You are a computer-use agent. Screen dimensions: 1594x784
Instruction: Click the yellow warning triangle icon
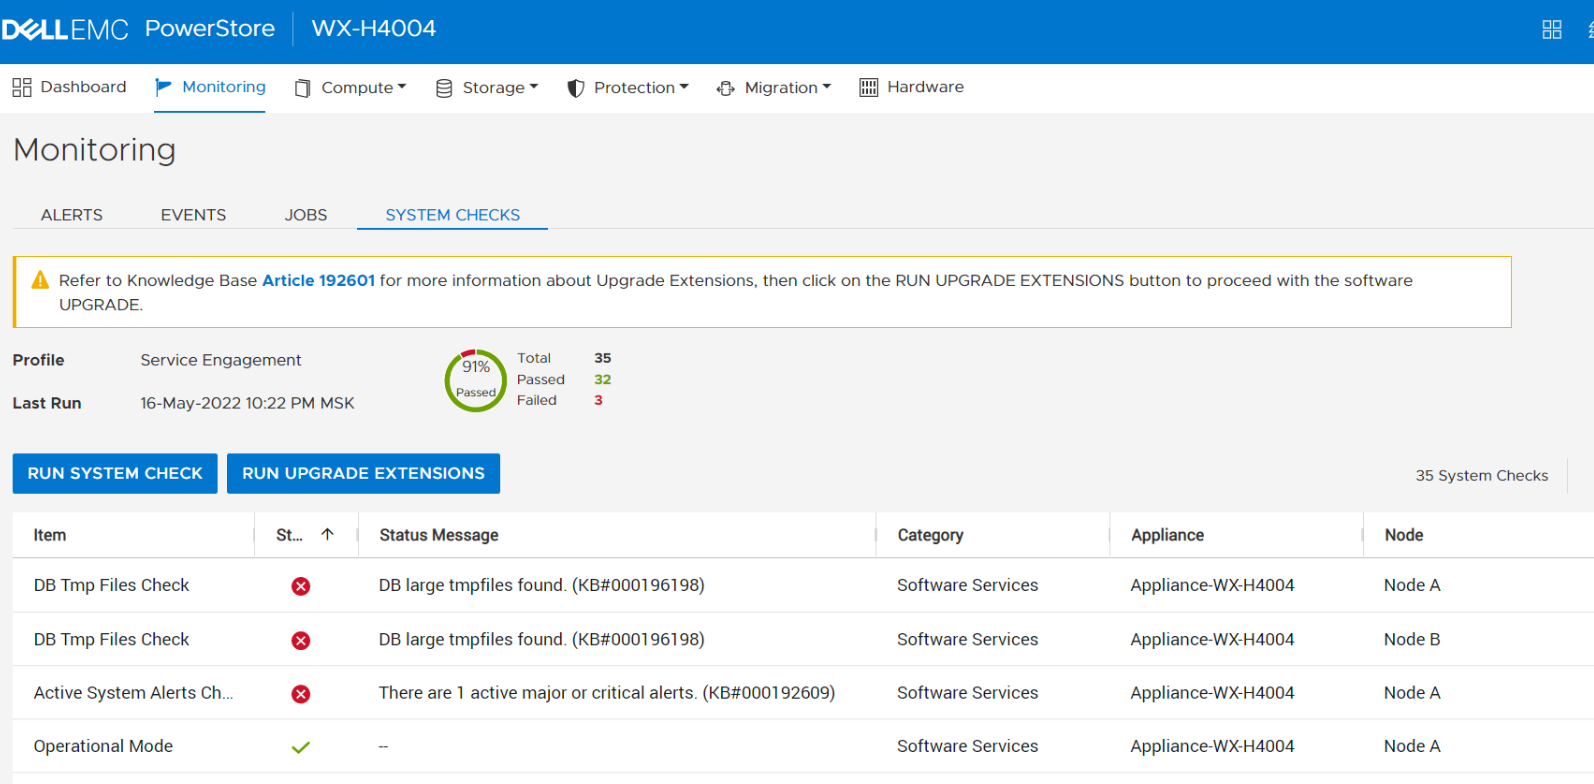(x=40, y=281)
